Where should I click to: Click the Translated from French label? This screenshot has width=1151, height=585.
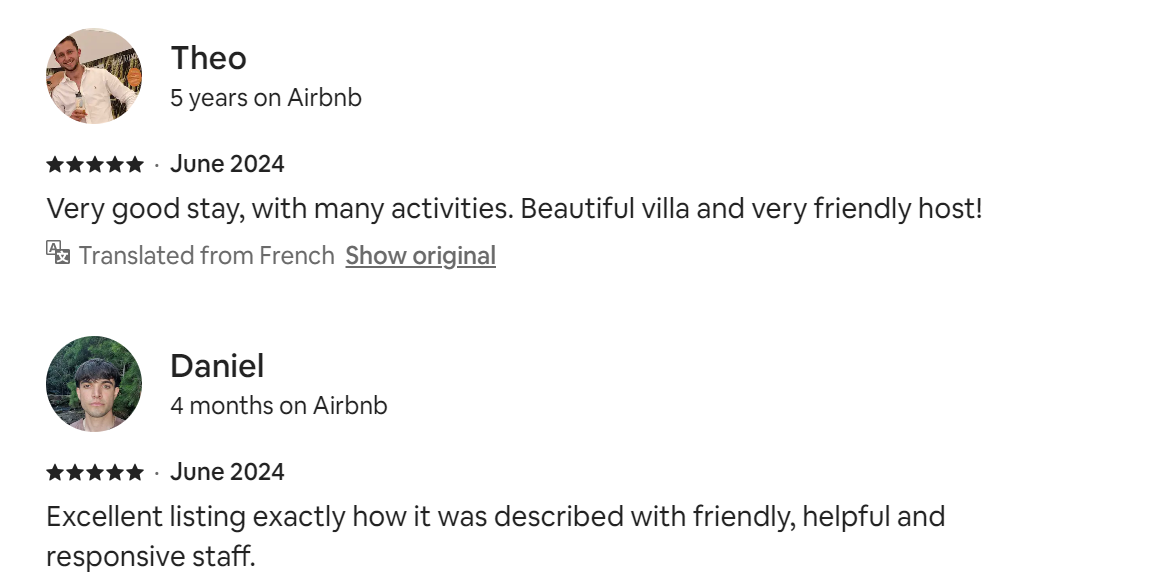[x=206, y=256]
